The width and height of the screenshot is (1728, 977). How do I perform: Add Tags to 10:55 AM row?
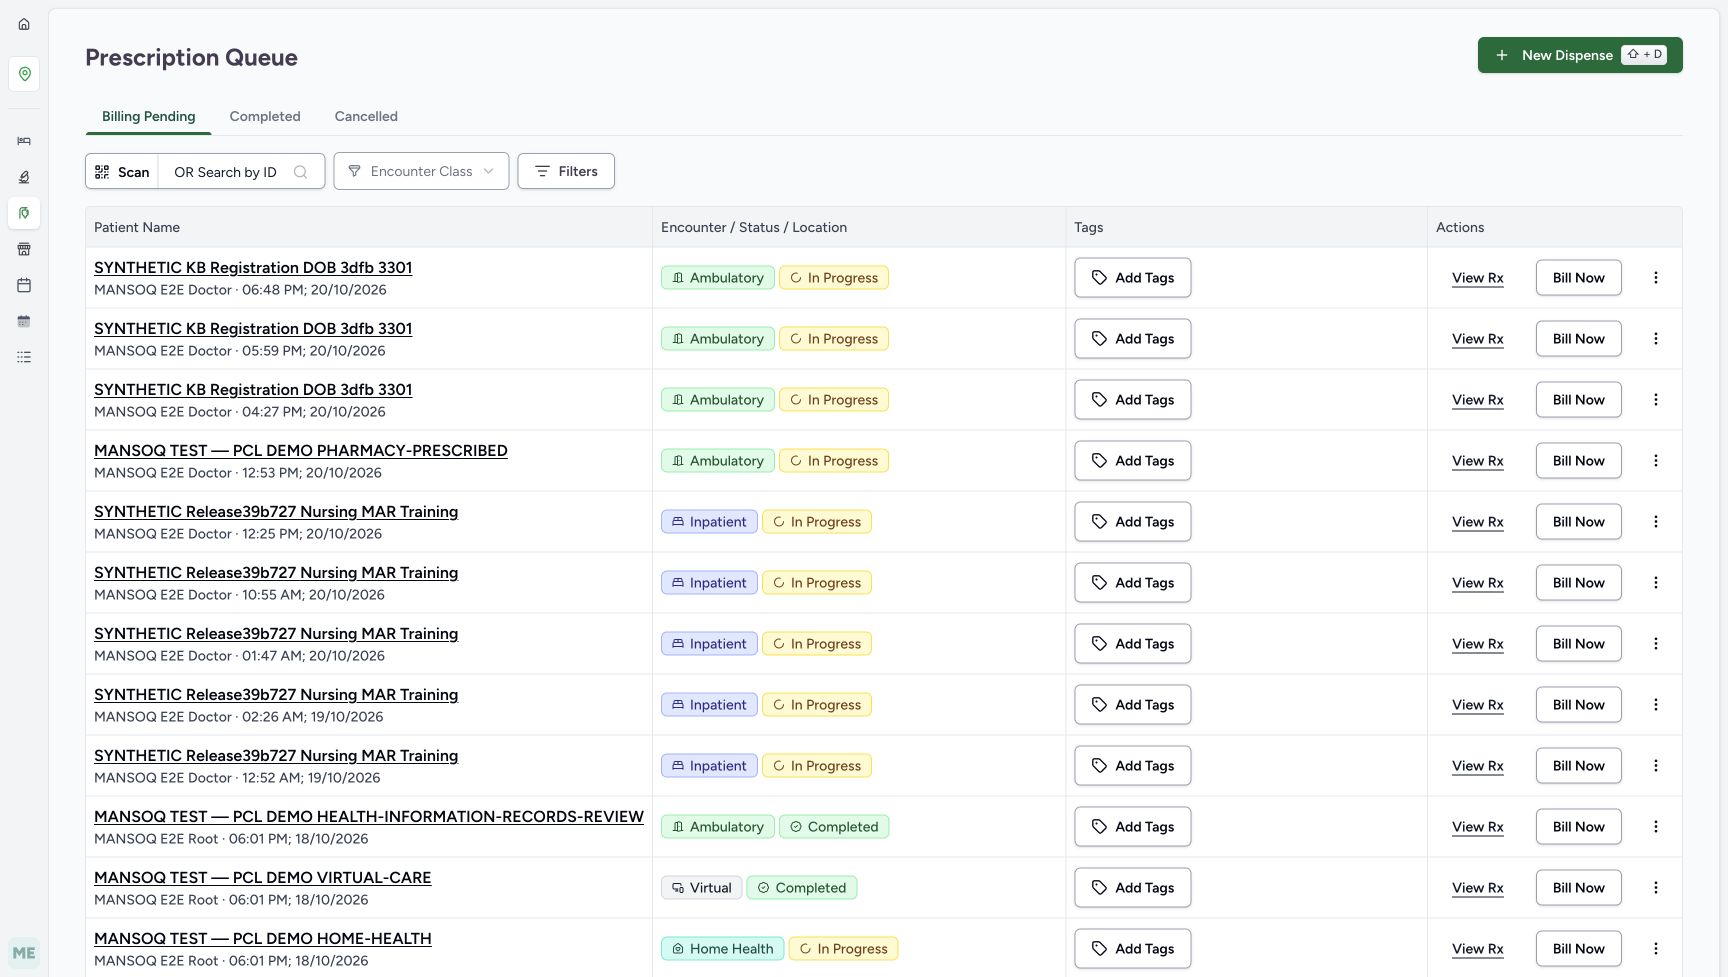[x=1132, y=583]
